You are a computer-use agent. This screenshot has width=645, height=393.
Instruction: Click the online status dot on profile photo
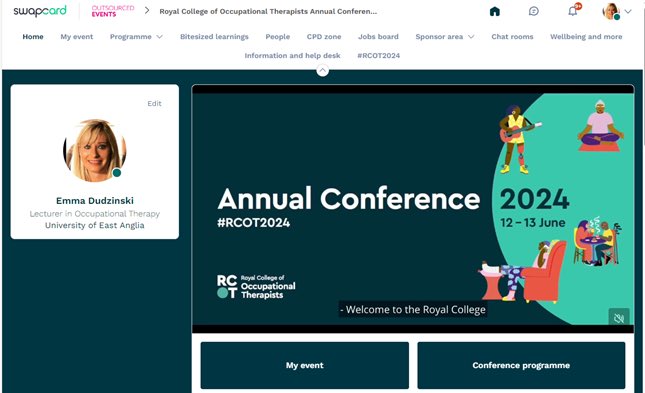click(x=117, y=173)
